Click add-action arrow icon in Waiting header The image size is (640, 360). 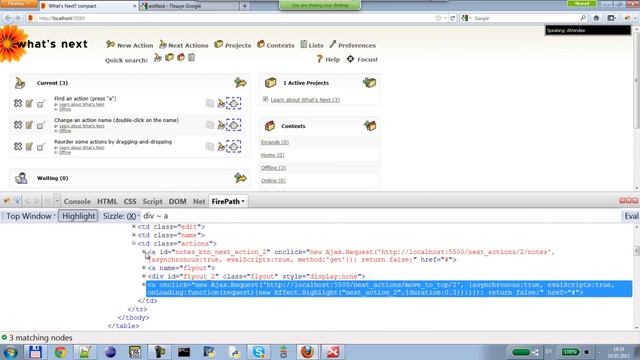click(240, 178)
